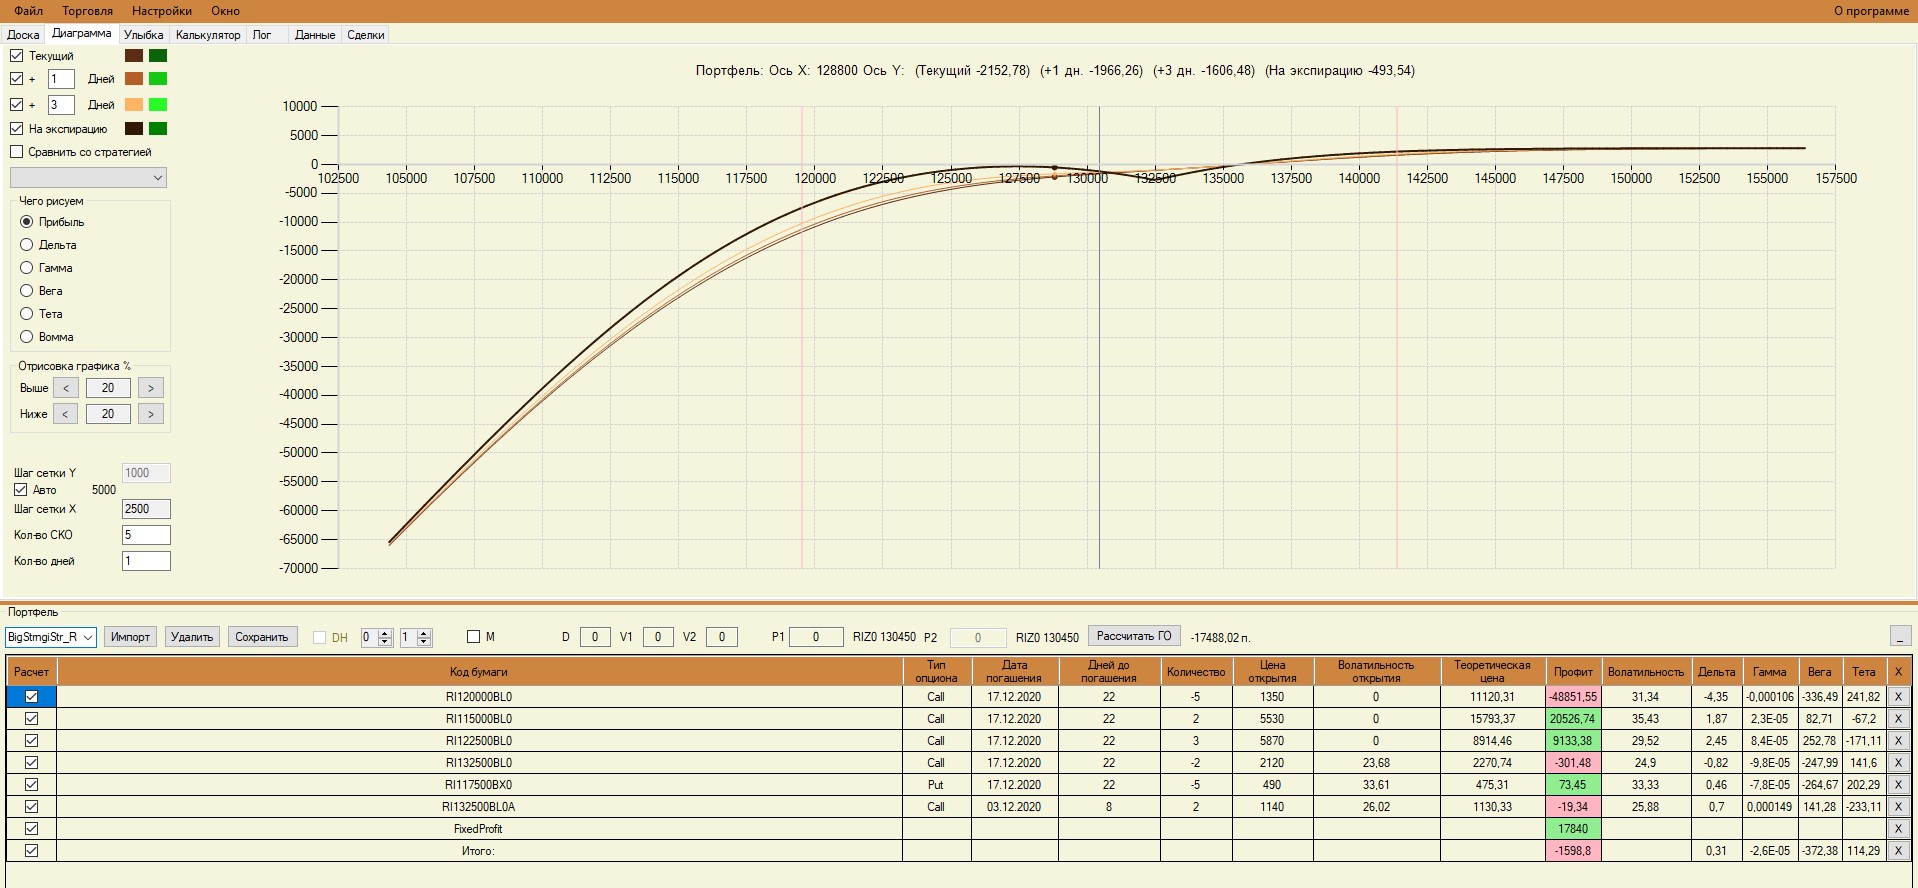Collapse the portfolio panel with the underscore button
Screen dimensions: 1918x888
pos(1900,636)
